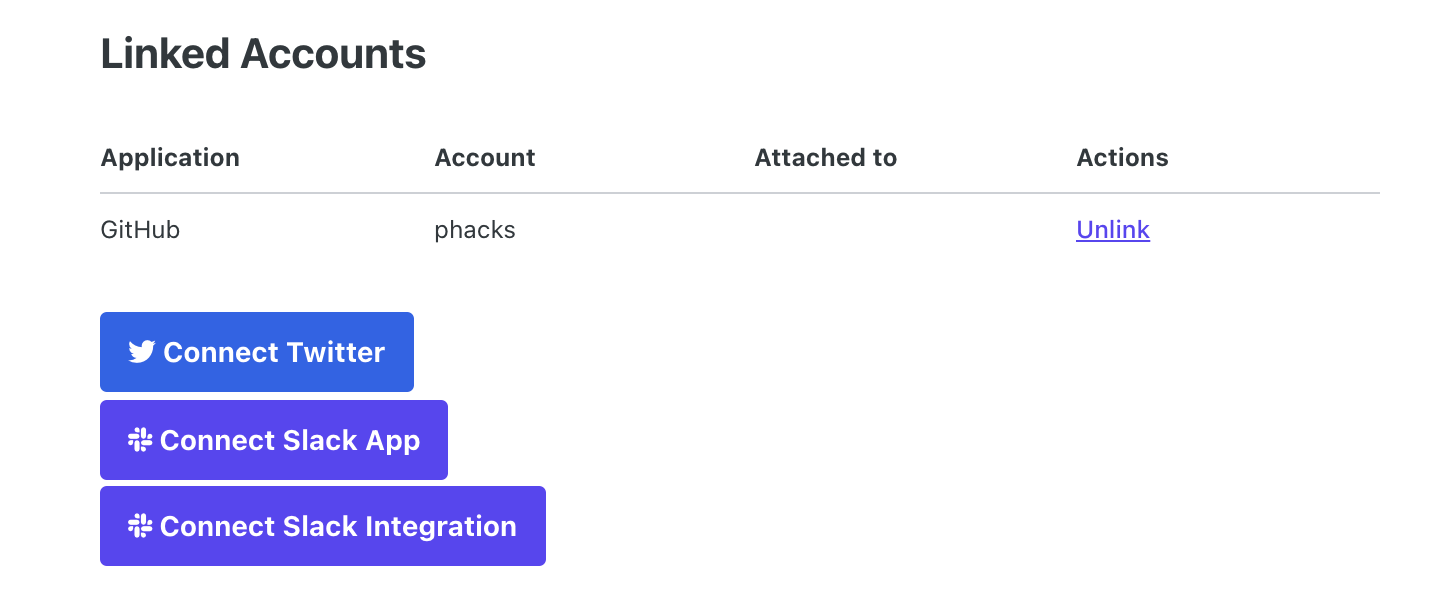Click the word Twitter on the blue button
Screen dimensions: 1456x596
click(x=335, y=352)
